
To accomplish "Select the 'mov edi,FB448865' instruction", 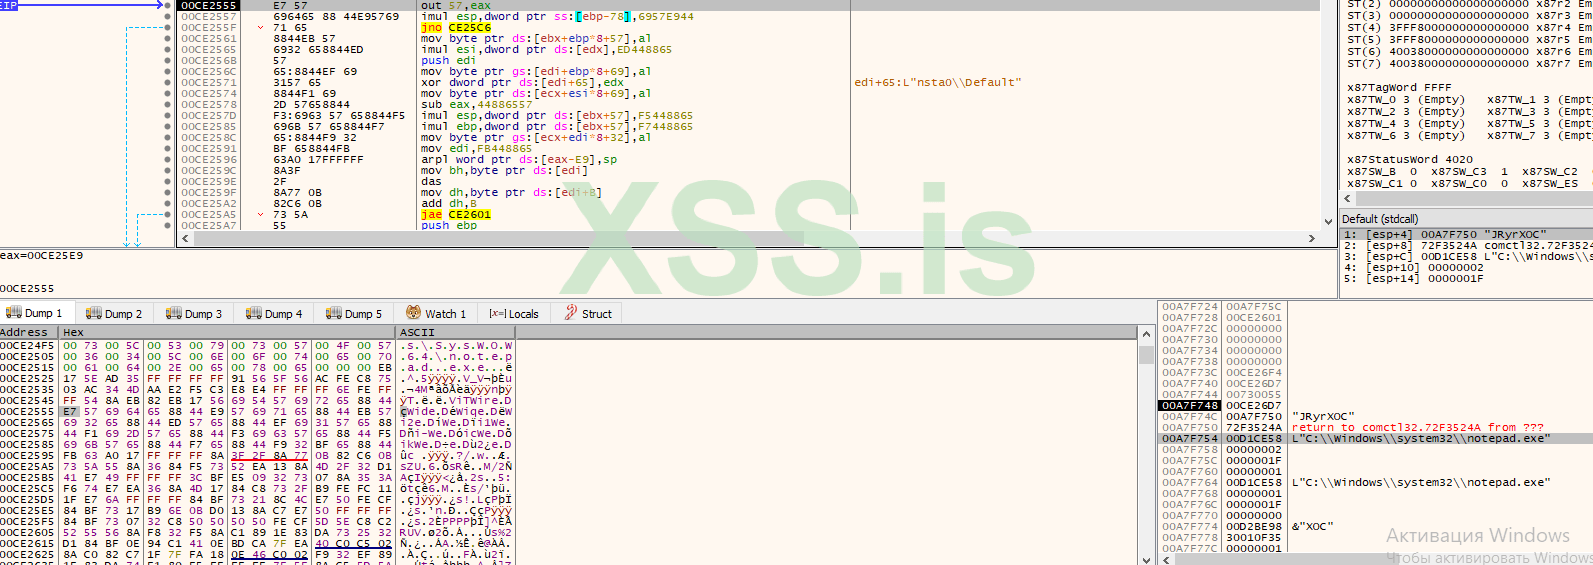I will point(477,149).
